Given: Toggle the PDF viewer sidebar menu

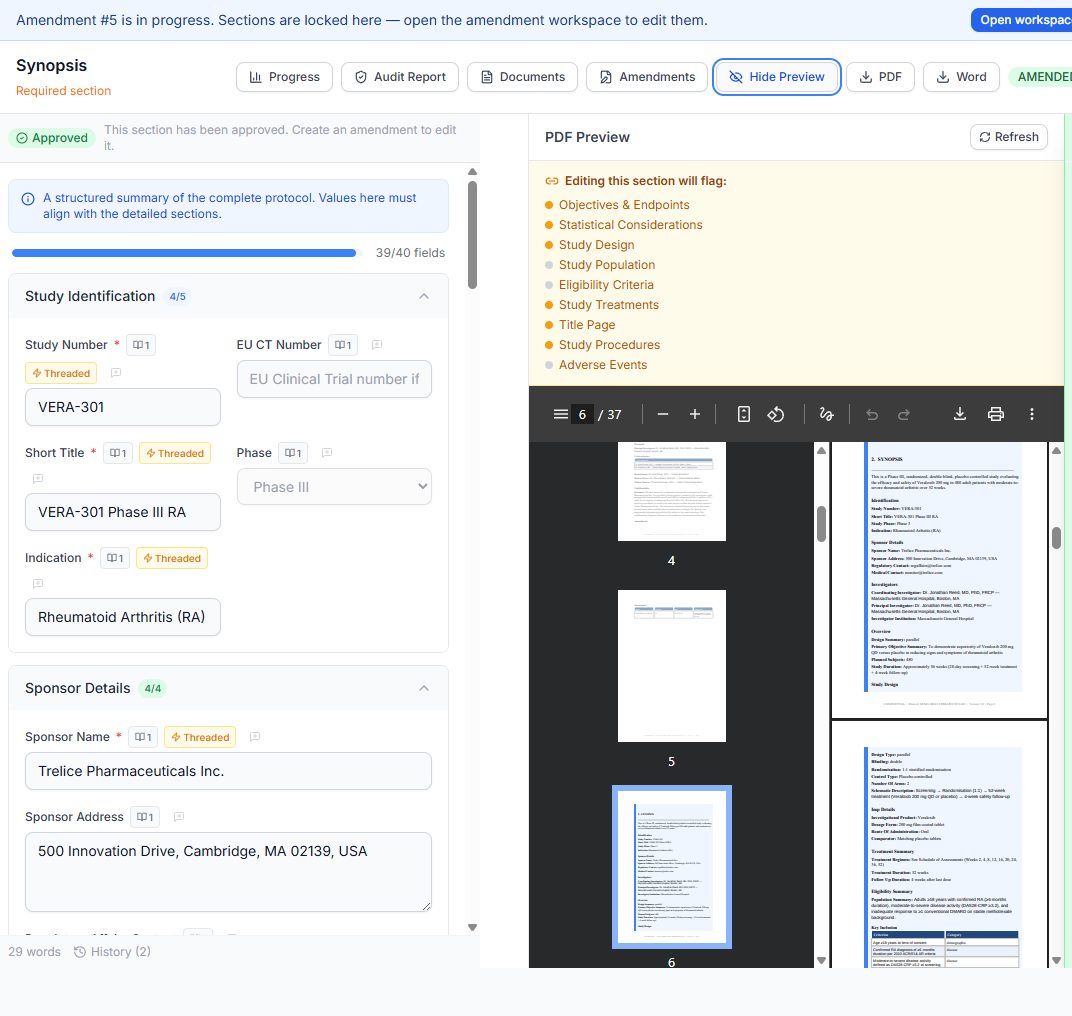Looking at the screenshot, I should coord(561,414).
